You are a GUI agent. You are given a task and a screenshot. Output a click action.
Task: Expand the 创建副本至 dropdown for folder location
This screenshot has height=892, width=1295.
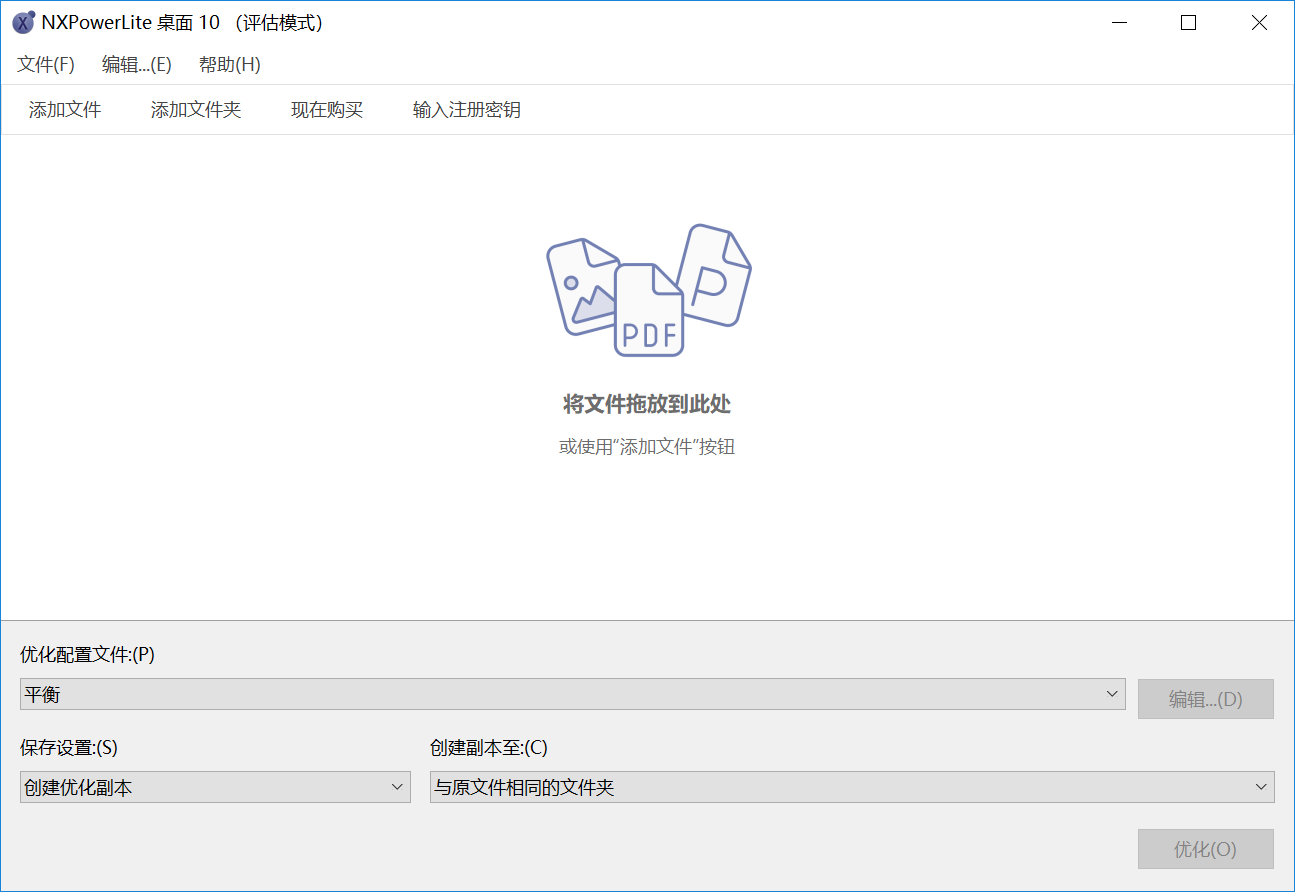tap(852, 787)
